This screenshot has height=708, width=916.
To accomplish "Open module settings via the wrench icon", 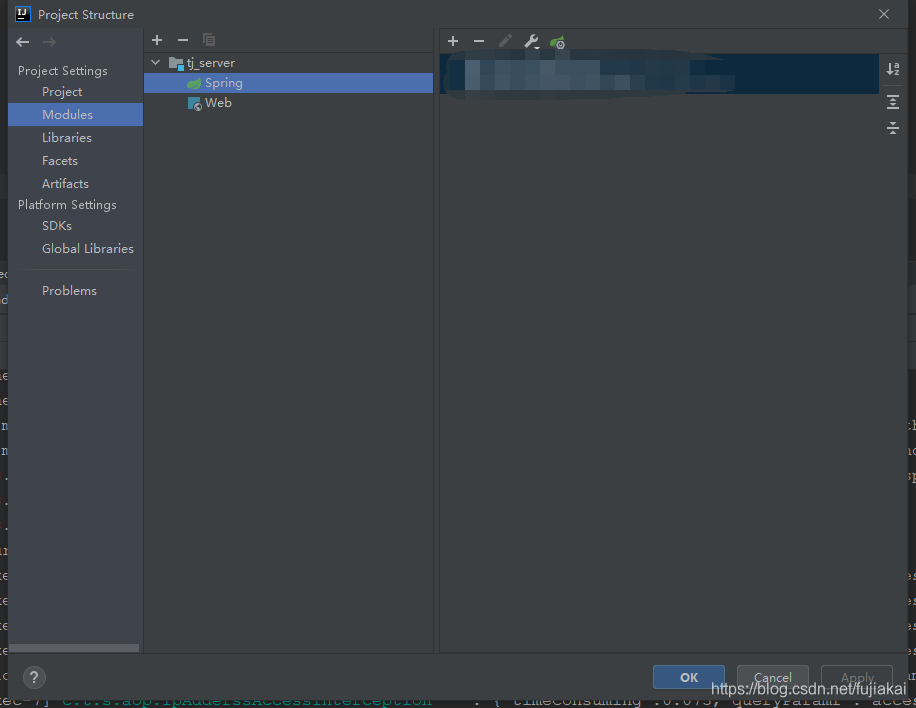I will coord(530,41).
